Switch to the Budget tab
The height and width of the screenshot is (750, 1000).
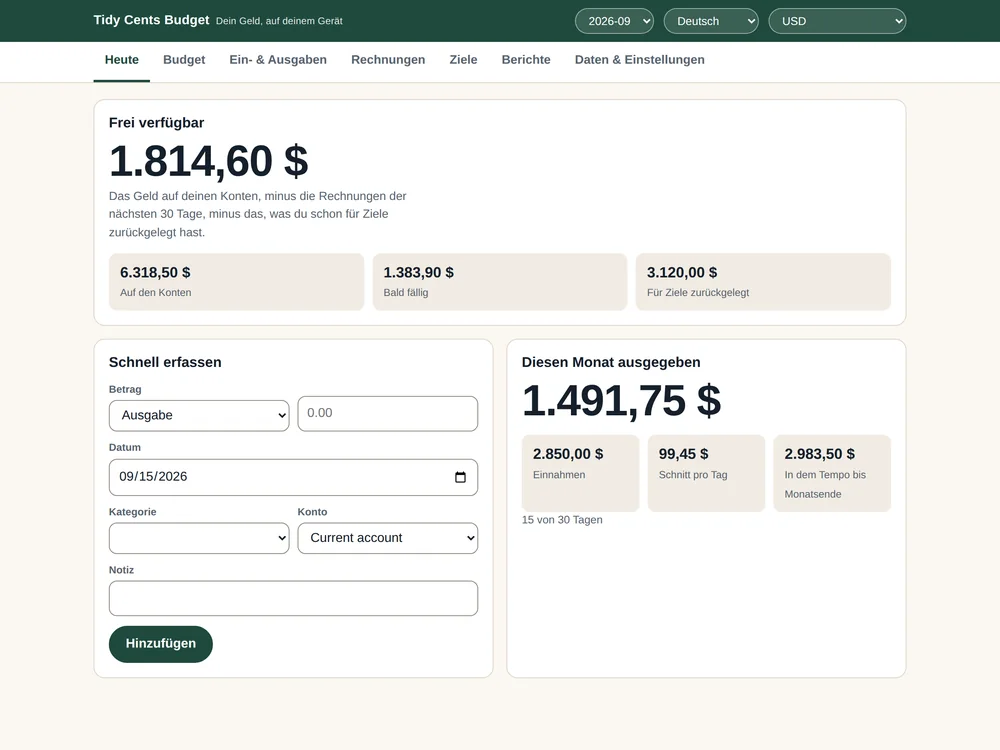click(184, 60)
